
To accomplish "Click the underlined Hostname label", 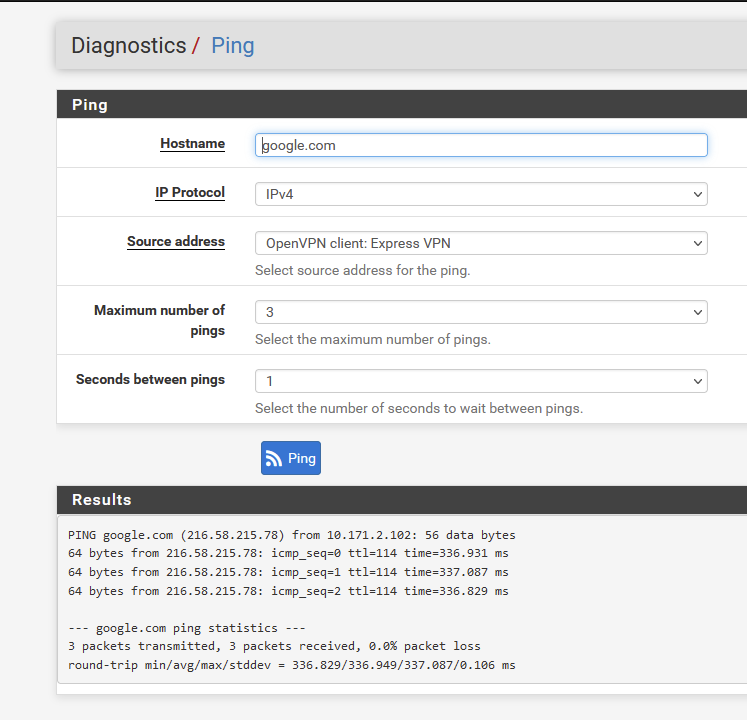I will click(x=192, y=143).
